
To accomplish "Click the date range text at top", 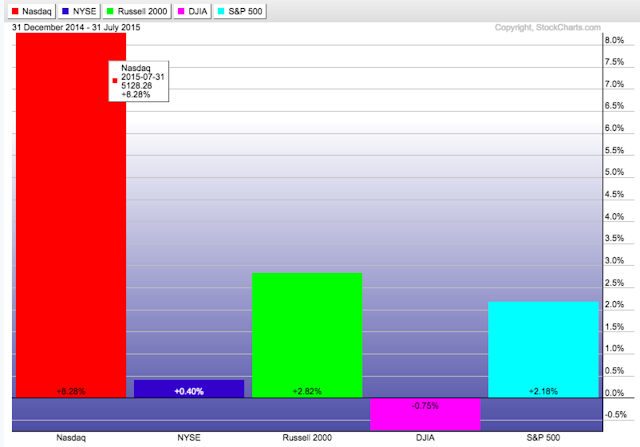I will pos(76,27).
